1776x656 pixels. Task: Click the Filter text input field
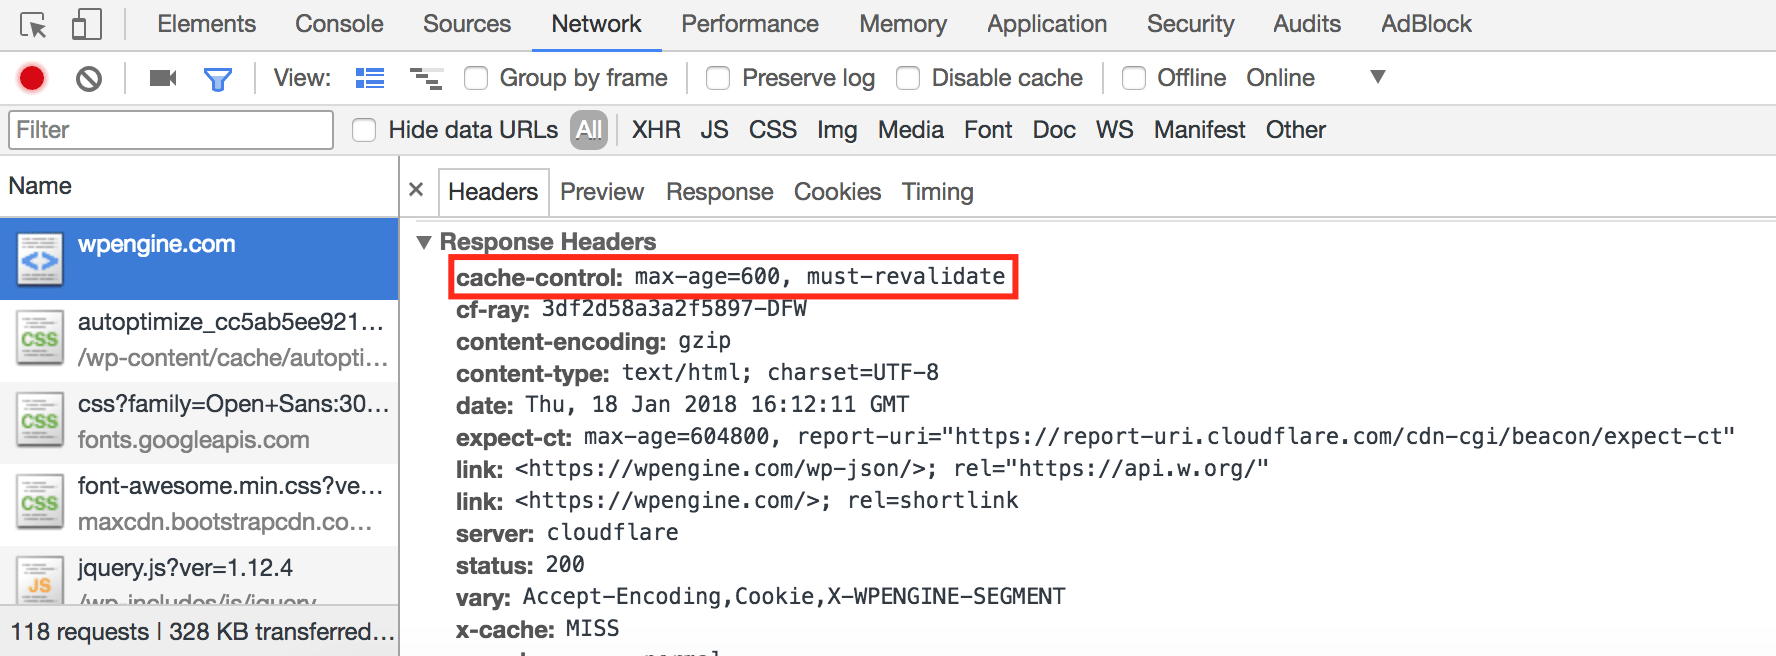pos(171,130)
